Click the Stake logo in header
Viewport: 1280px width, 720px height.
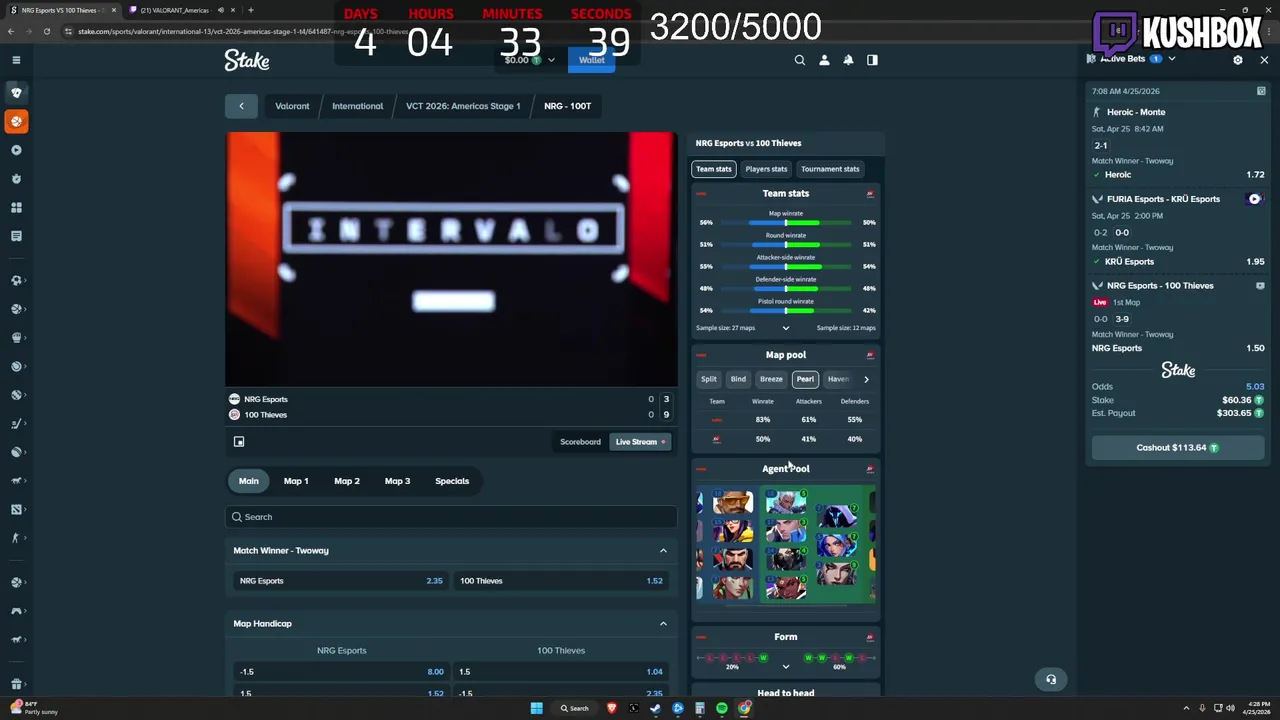pyautogui.click(x=247, y=60)
